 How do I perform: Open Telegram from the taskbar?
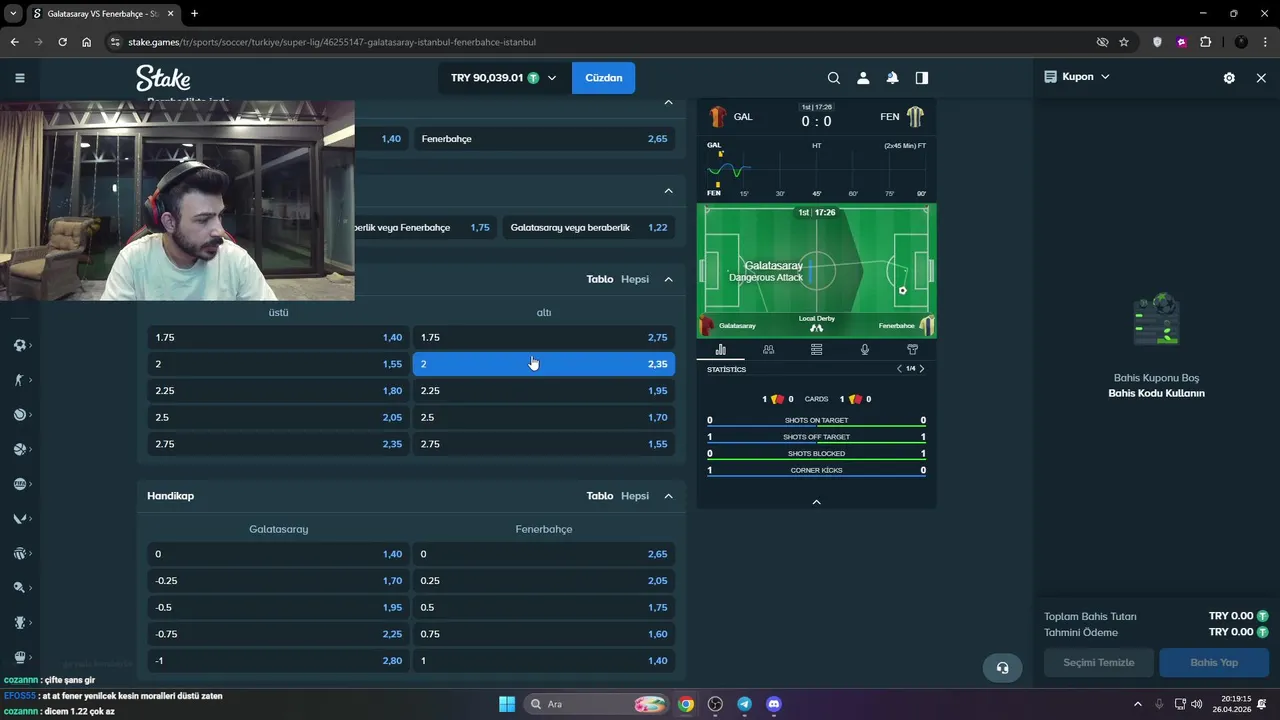click(x=744, y=704)
